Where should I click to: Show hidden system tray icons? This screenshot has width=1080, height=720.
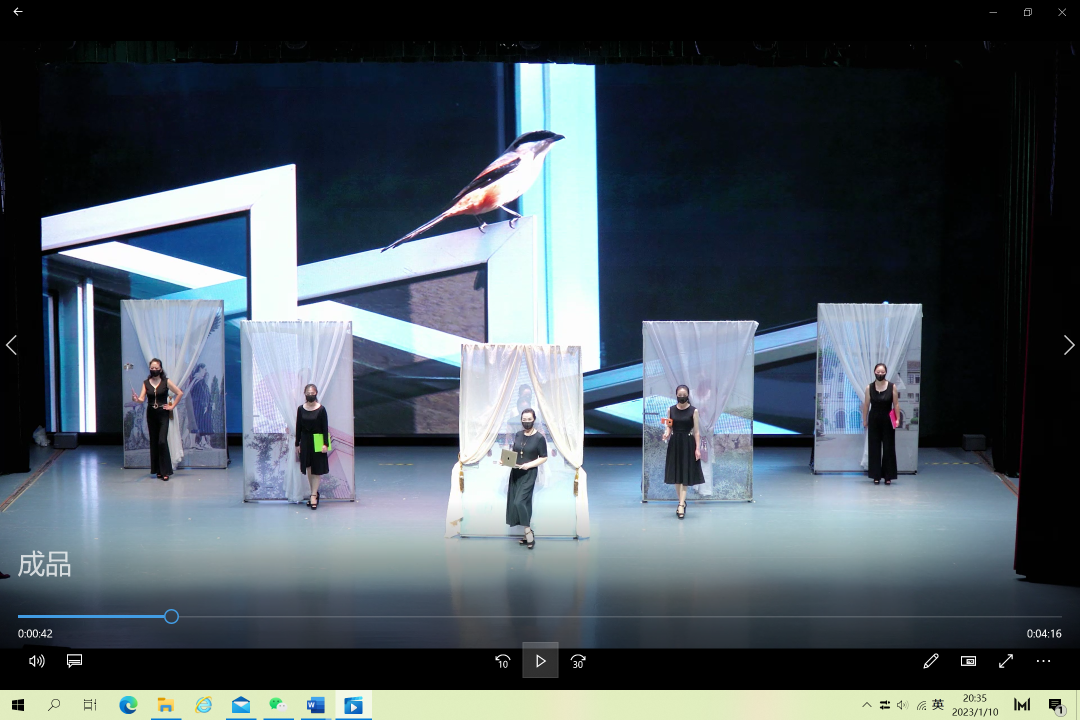click(x=866, y=705)
